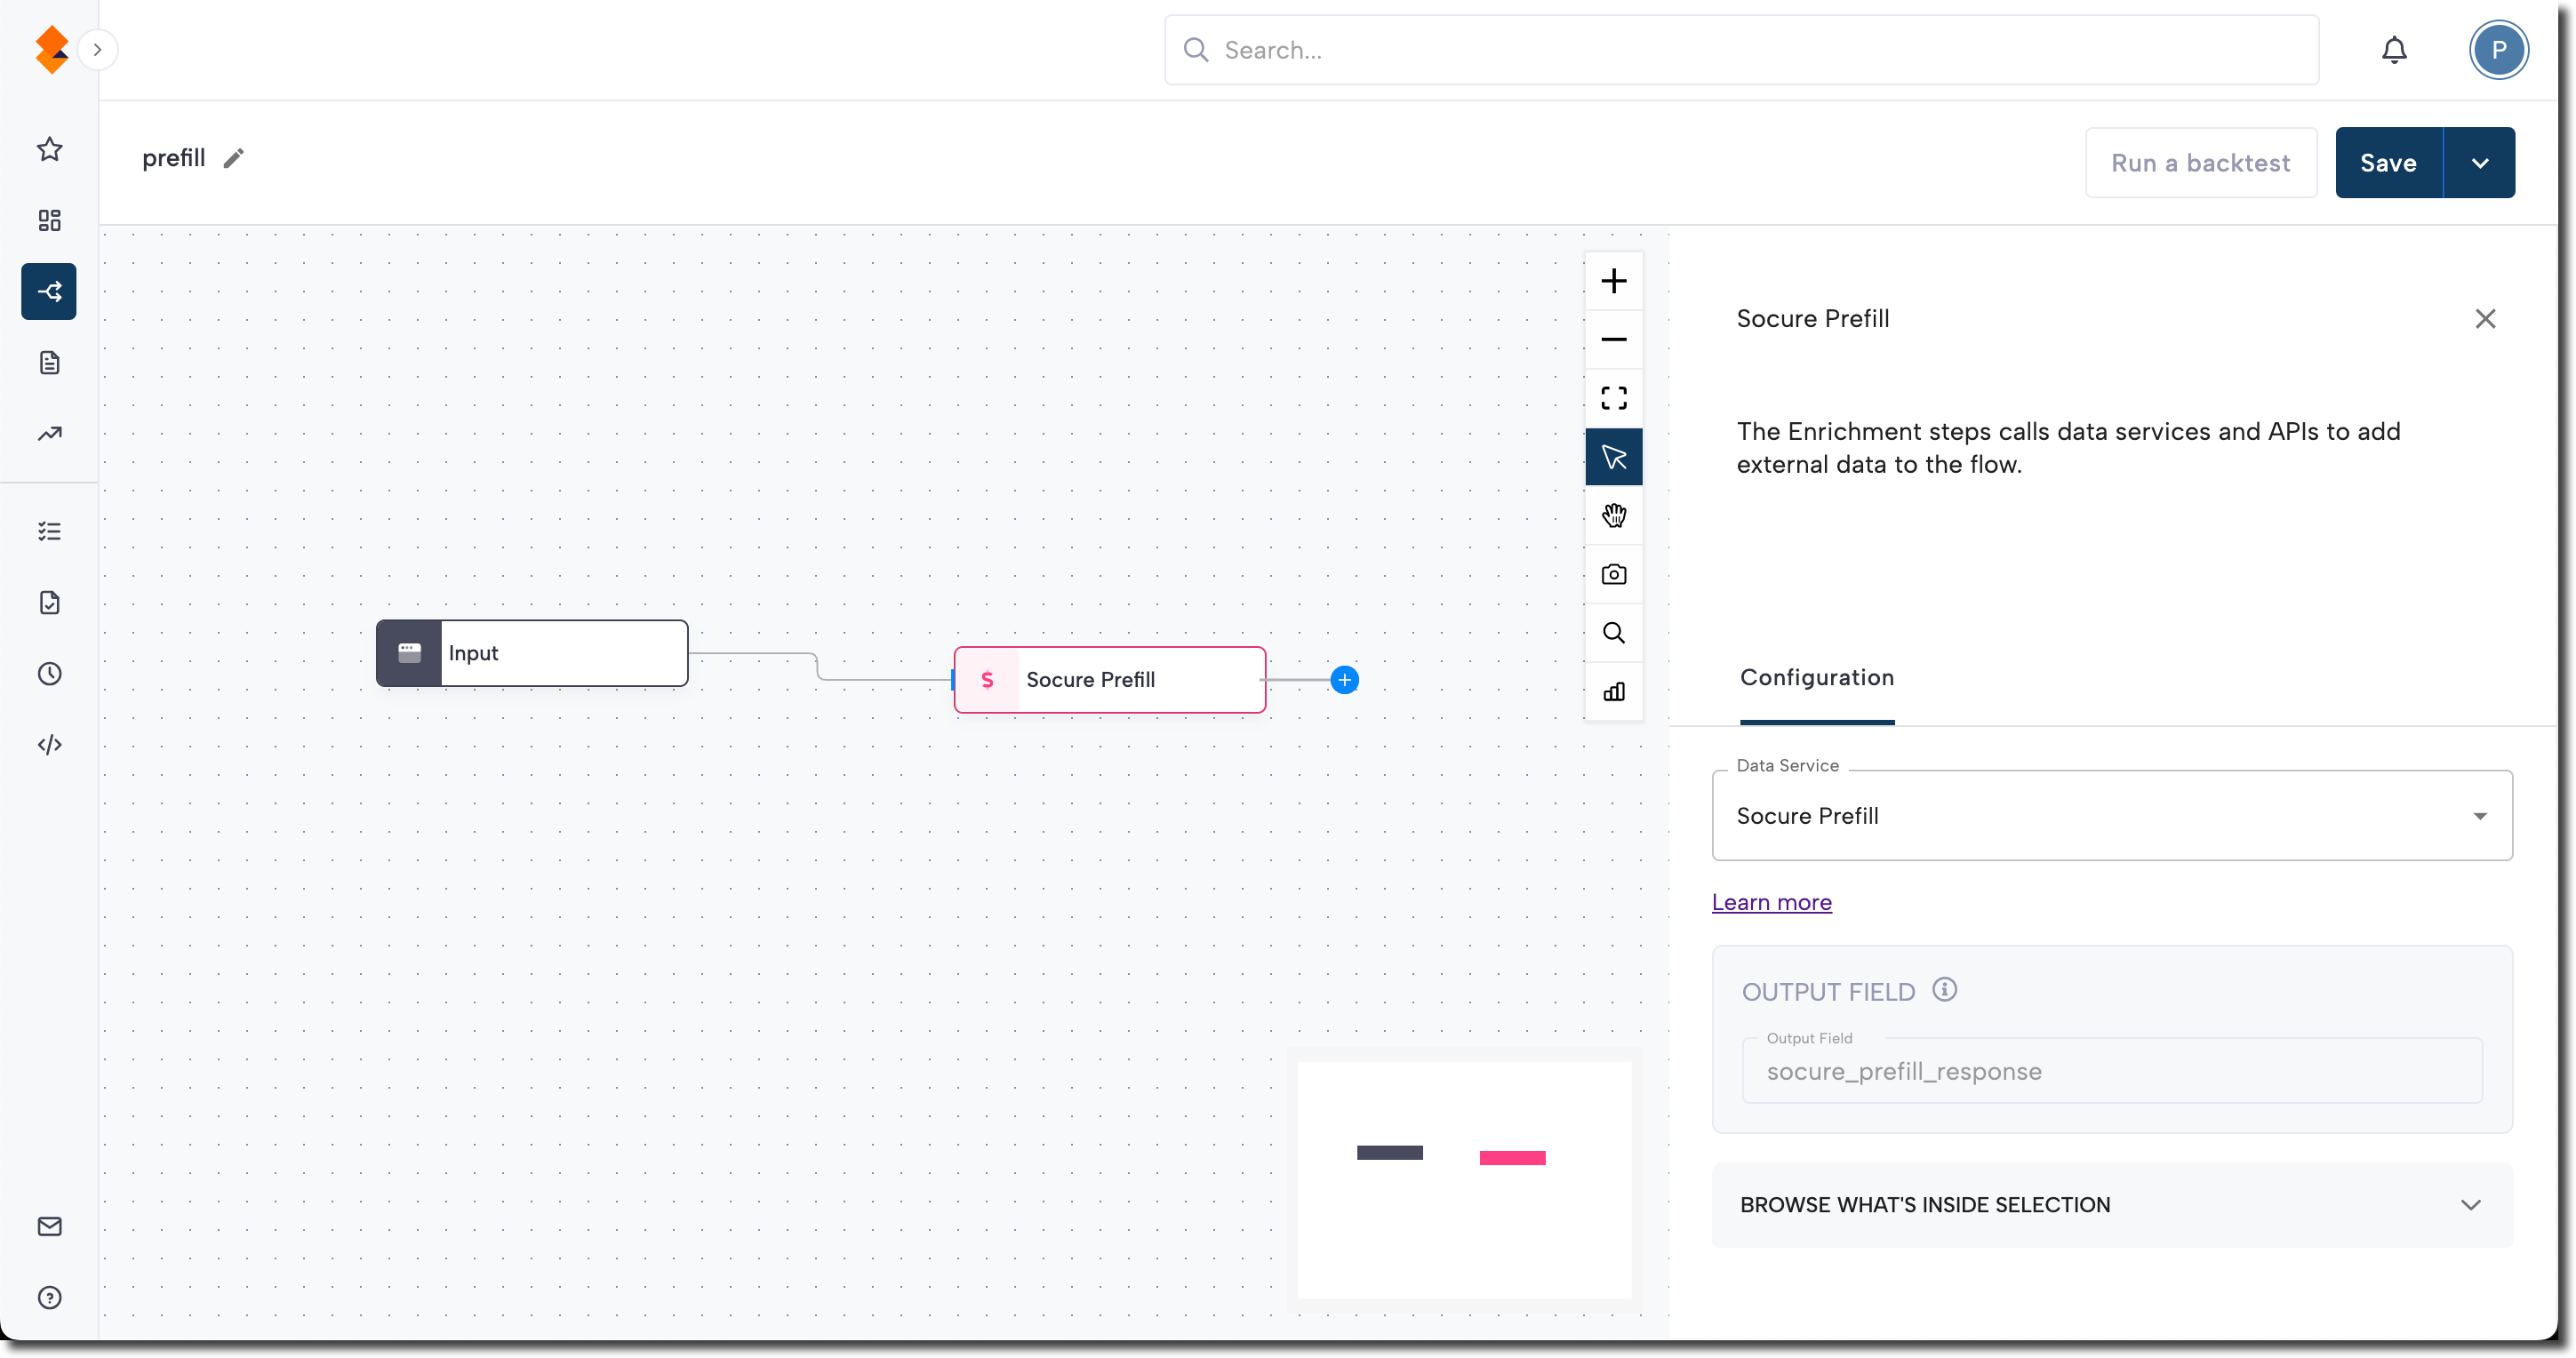
Task: Click the Output Field text input
Action: [2111, 1072]
